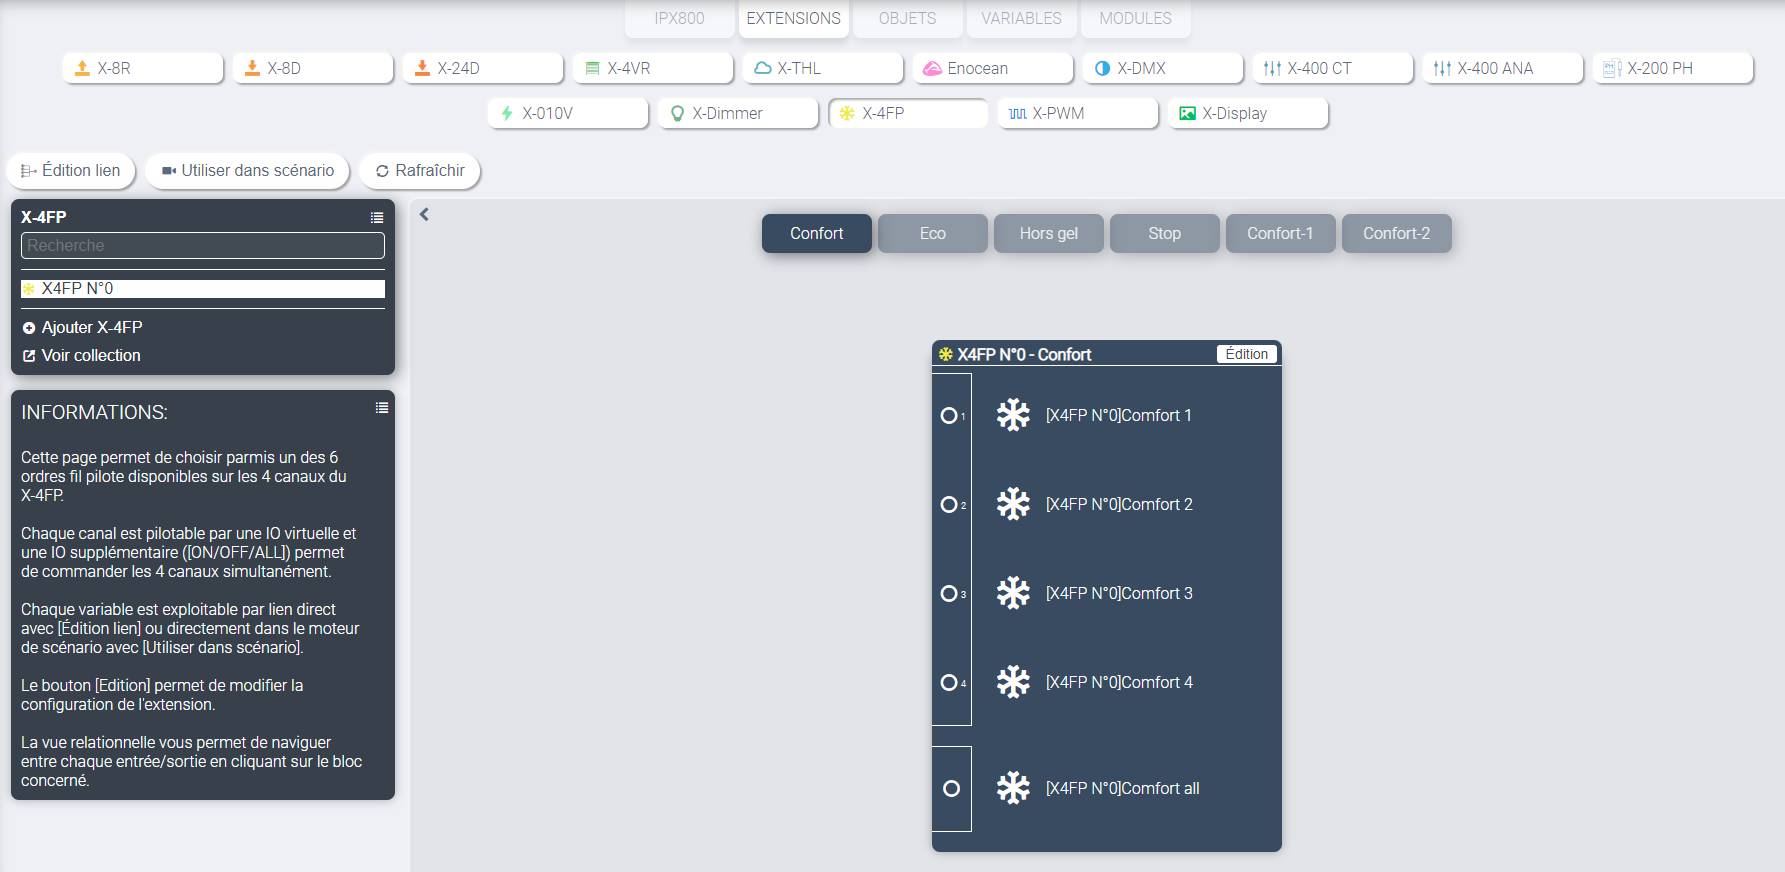Open the X-8D extension page

pyautogui.click(x=312, y=68)
